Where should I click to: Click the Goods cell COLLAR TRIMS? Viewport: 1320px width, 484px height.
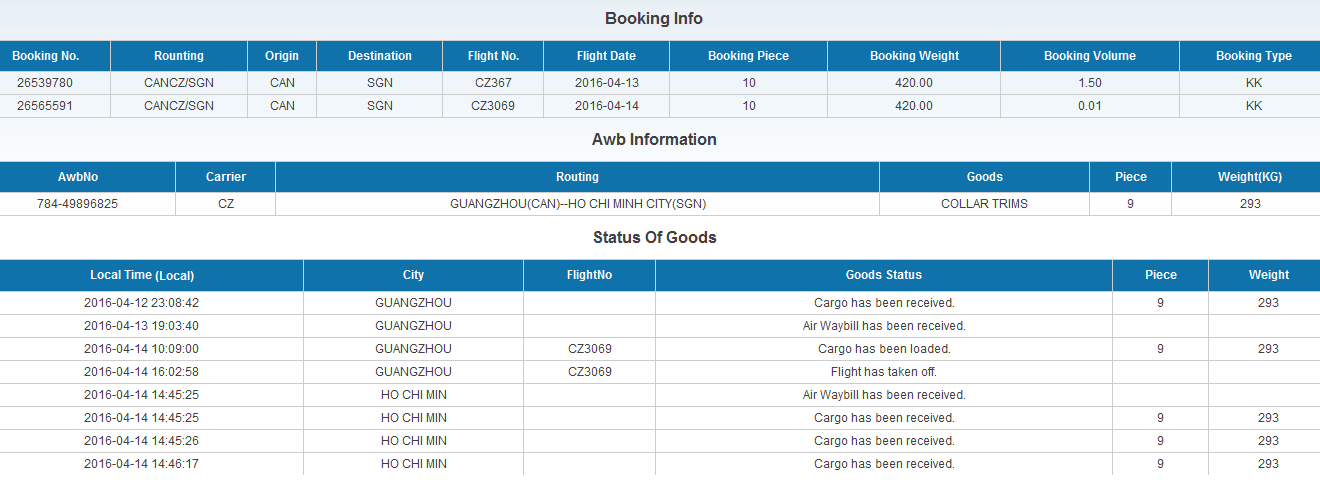coord(984,204)
